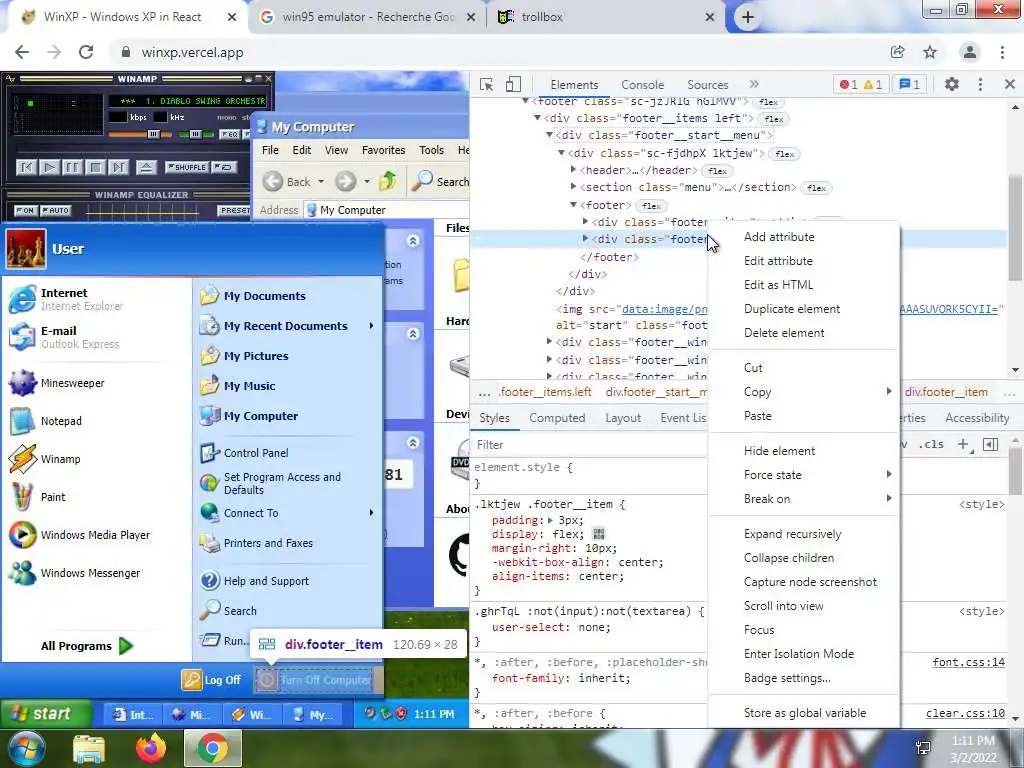
Task: Open the Break on submenu arrow
Action: [x=889, y=498]
